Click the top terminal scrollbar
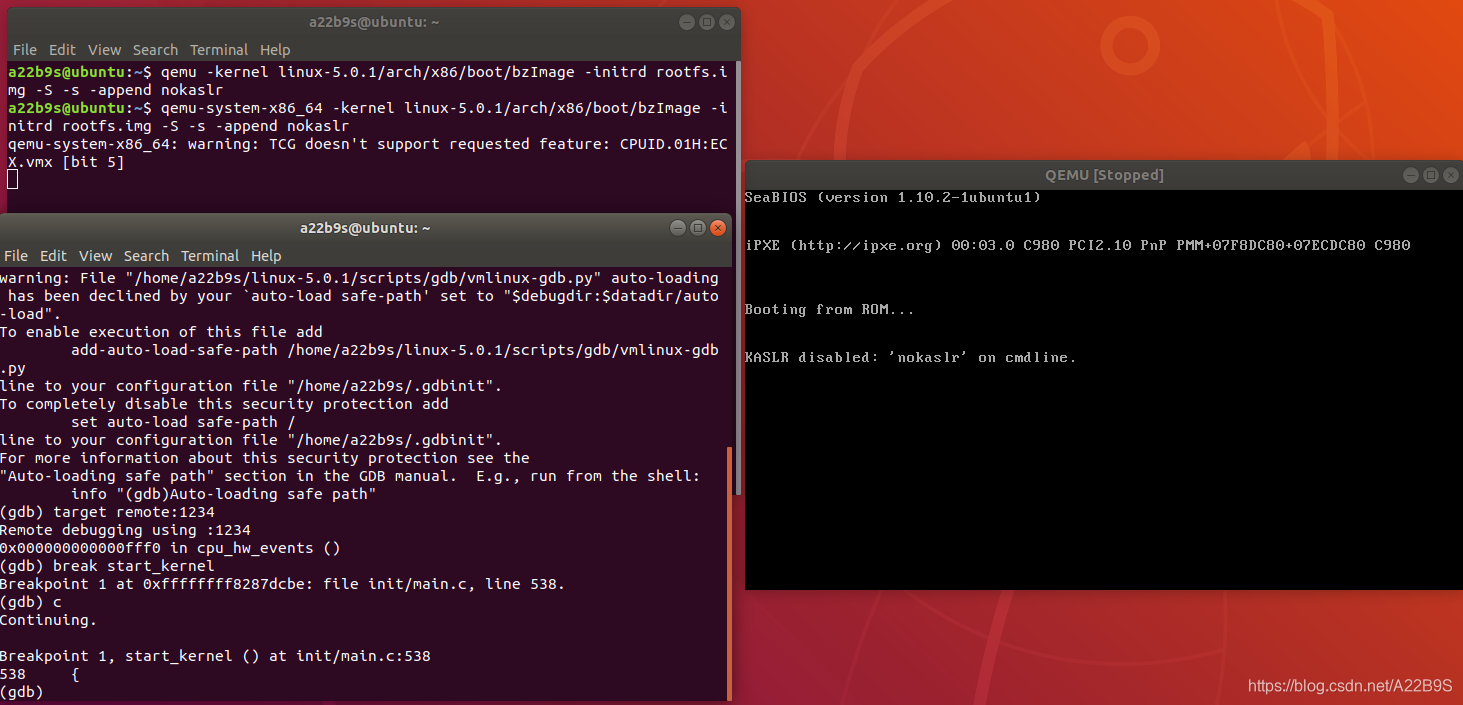The image size is (1463, 705). [738, 278]
